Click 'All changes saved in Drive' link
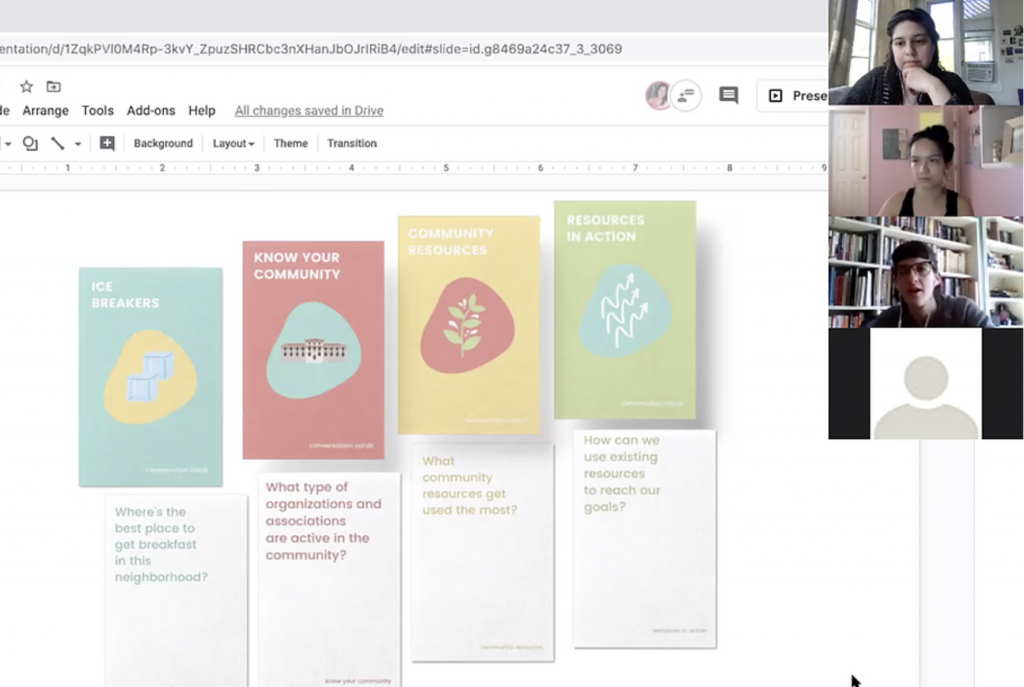The image size is (1024, 687). (x=309, y=111)
